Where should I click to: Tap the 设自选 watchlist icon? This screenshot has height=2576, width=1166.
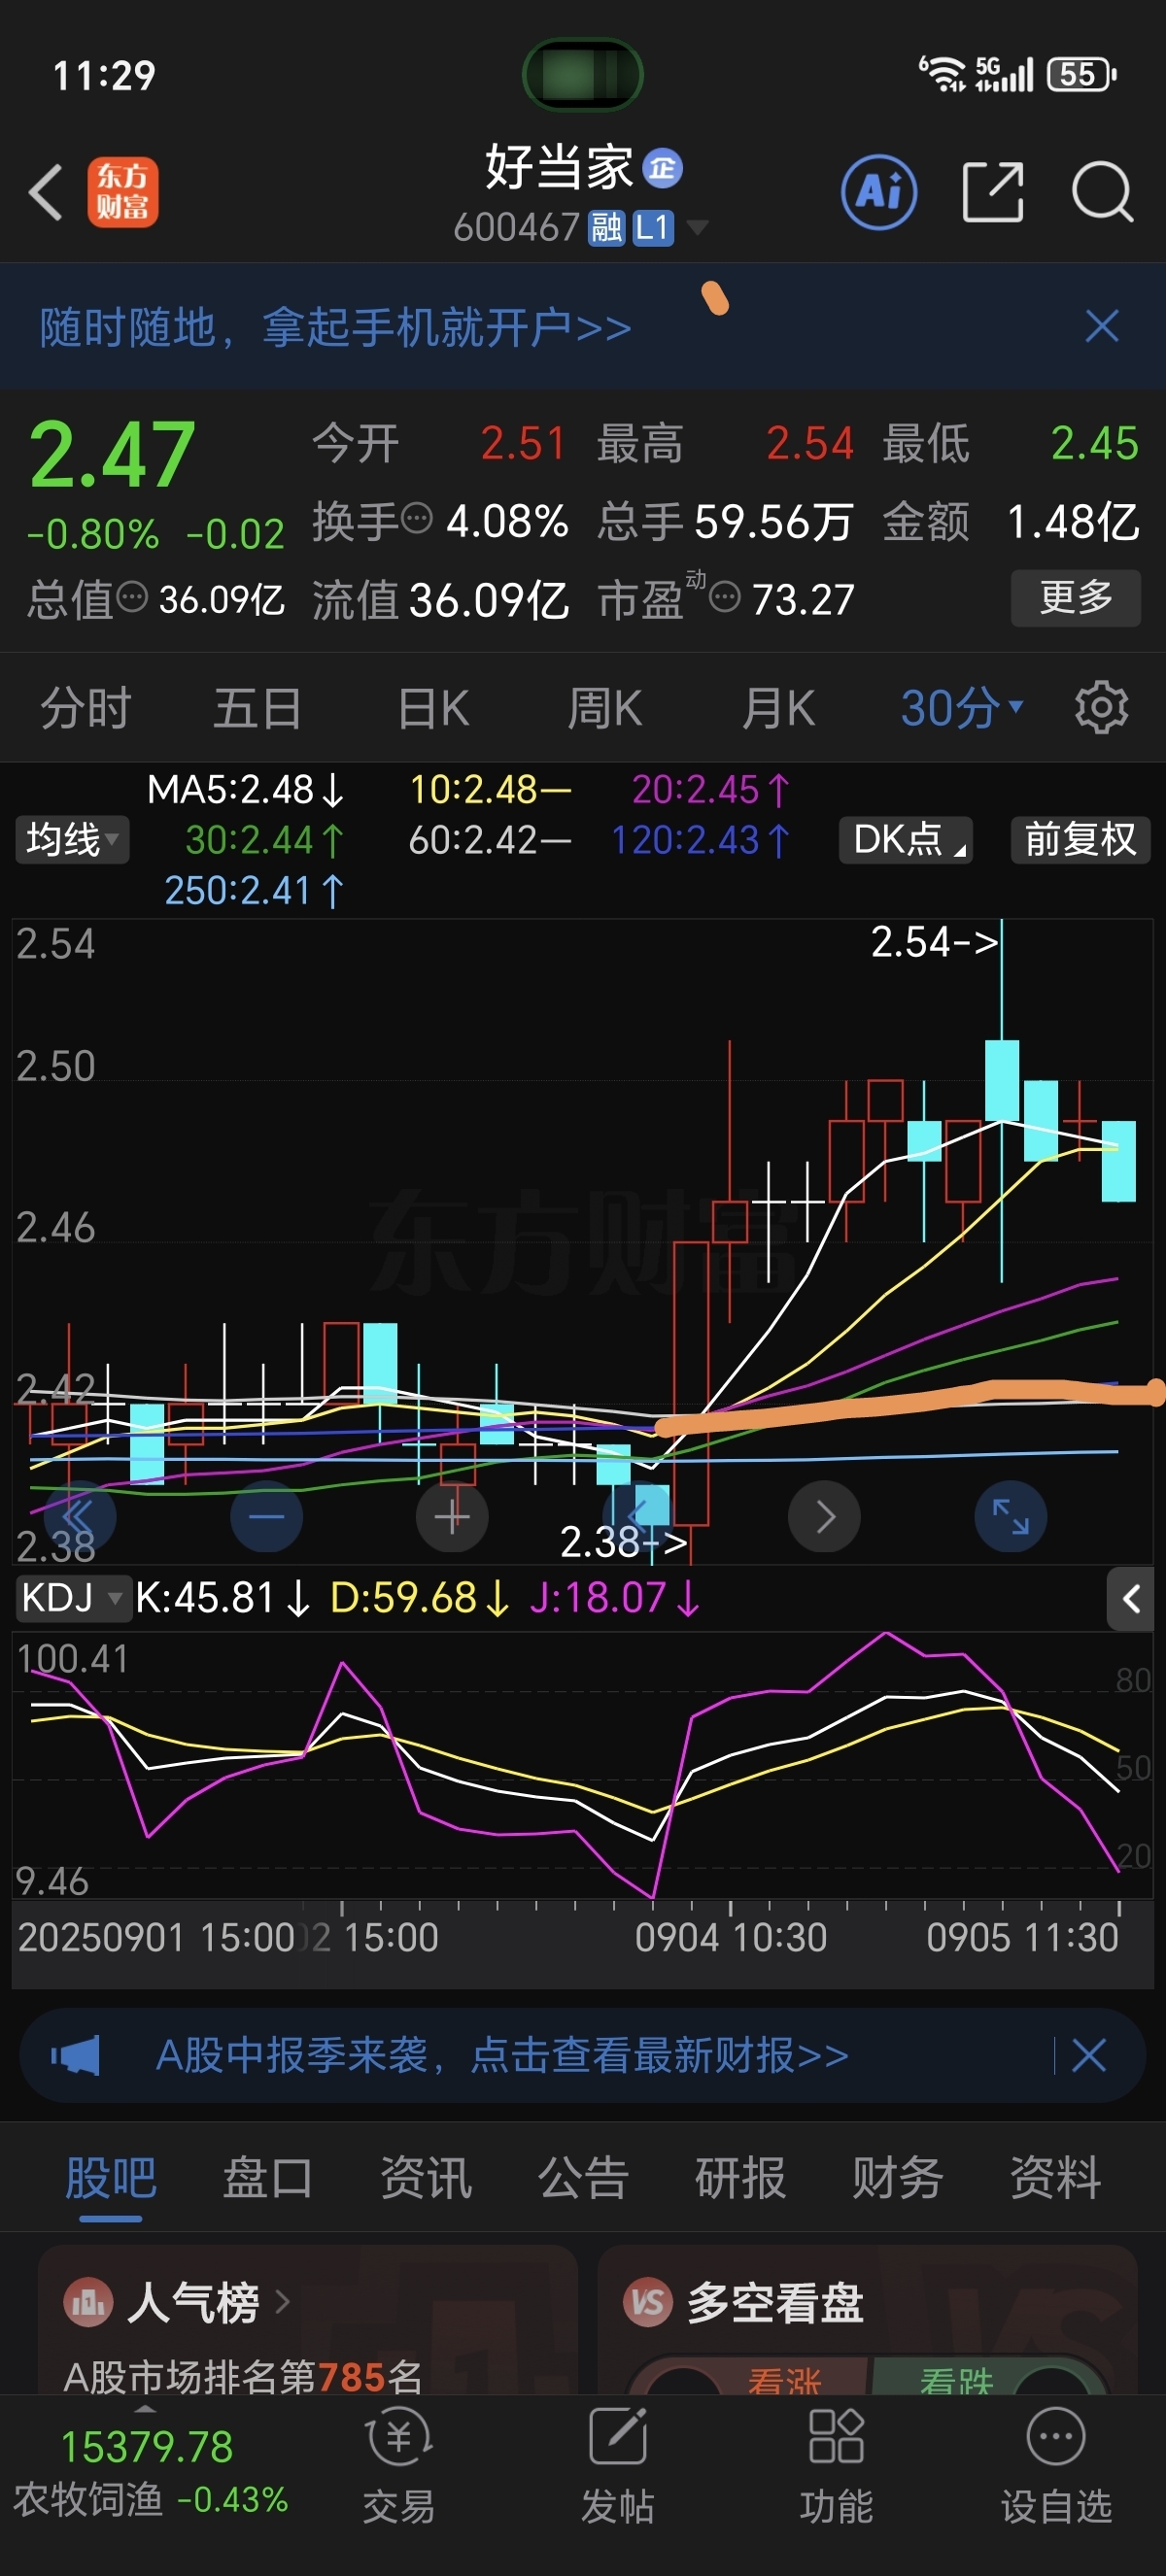[1056, 2438]
